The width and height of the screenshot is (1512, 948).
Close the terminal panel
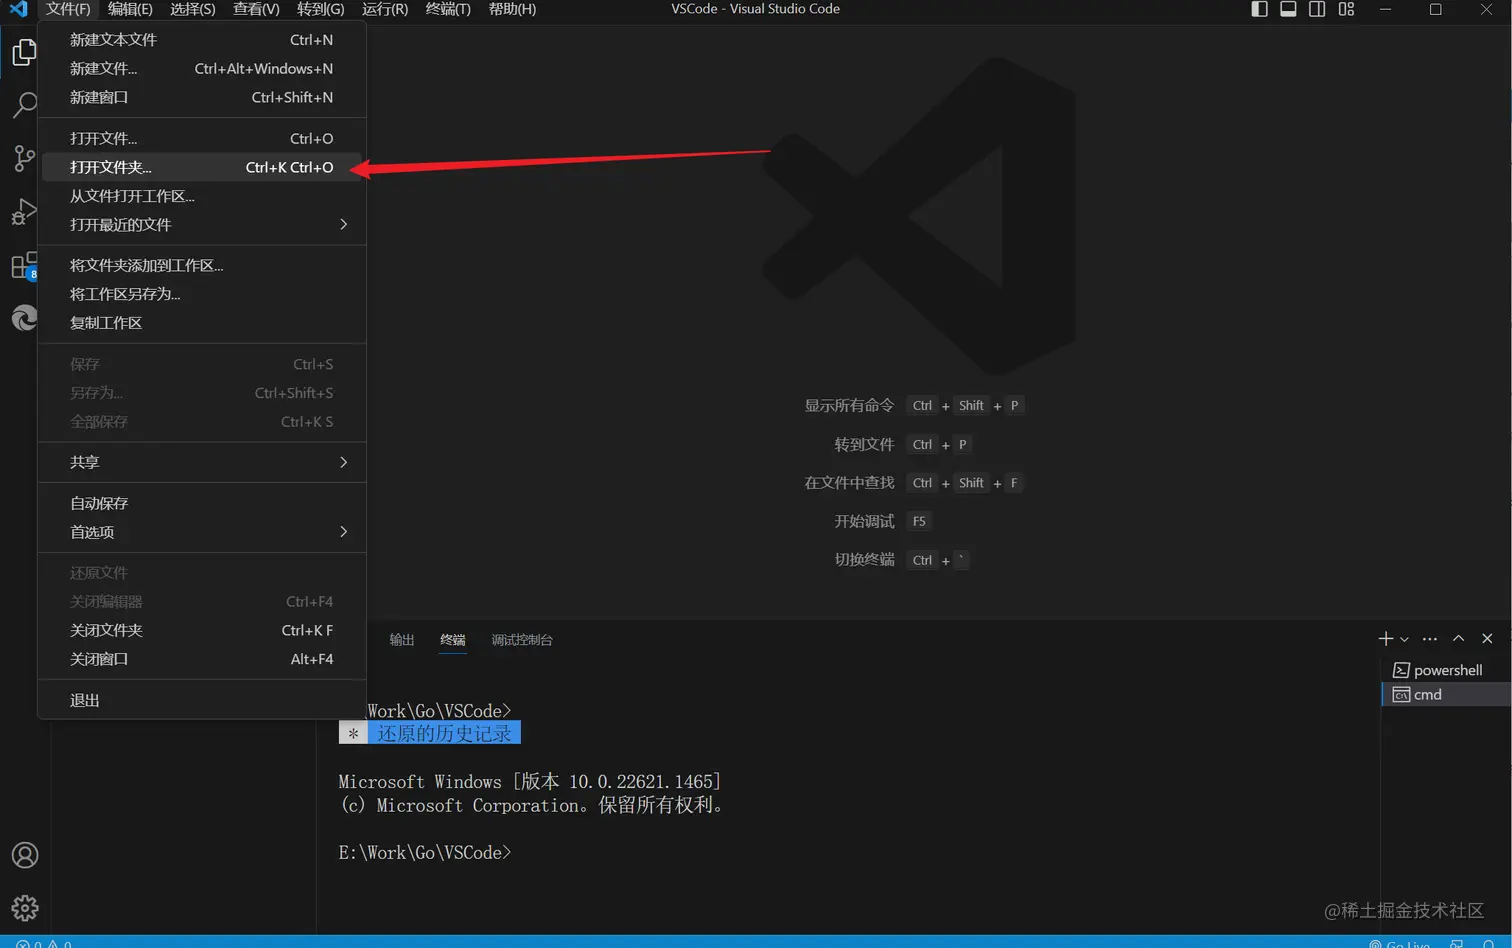click(x=1487, y=639)
